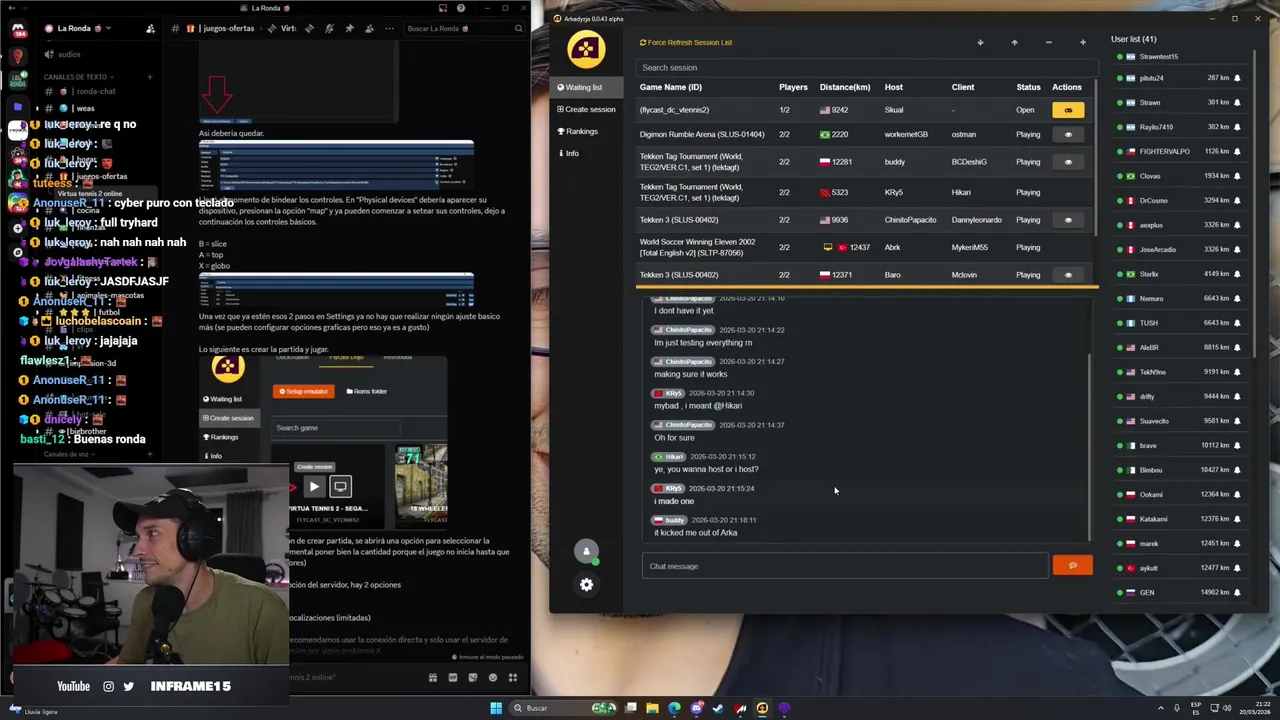1280x720 pixels.
Task: Open taskbar clock showing 21:22
Action: [1256, 708]
